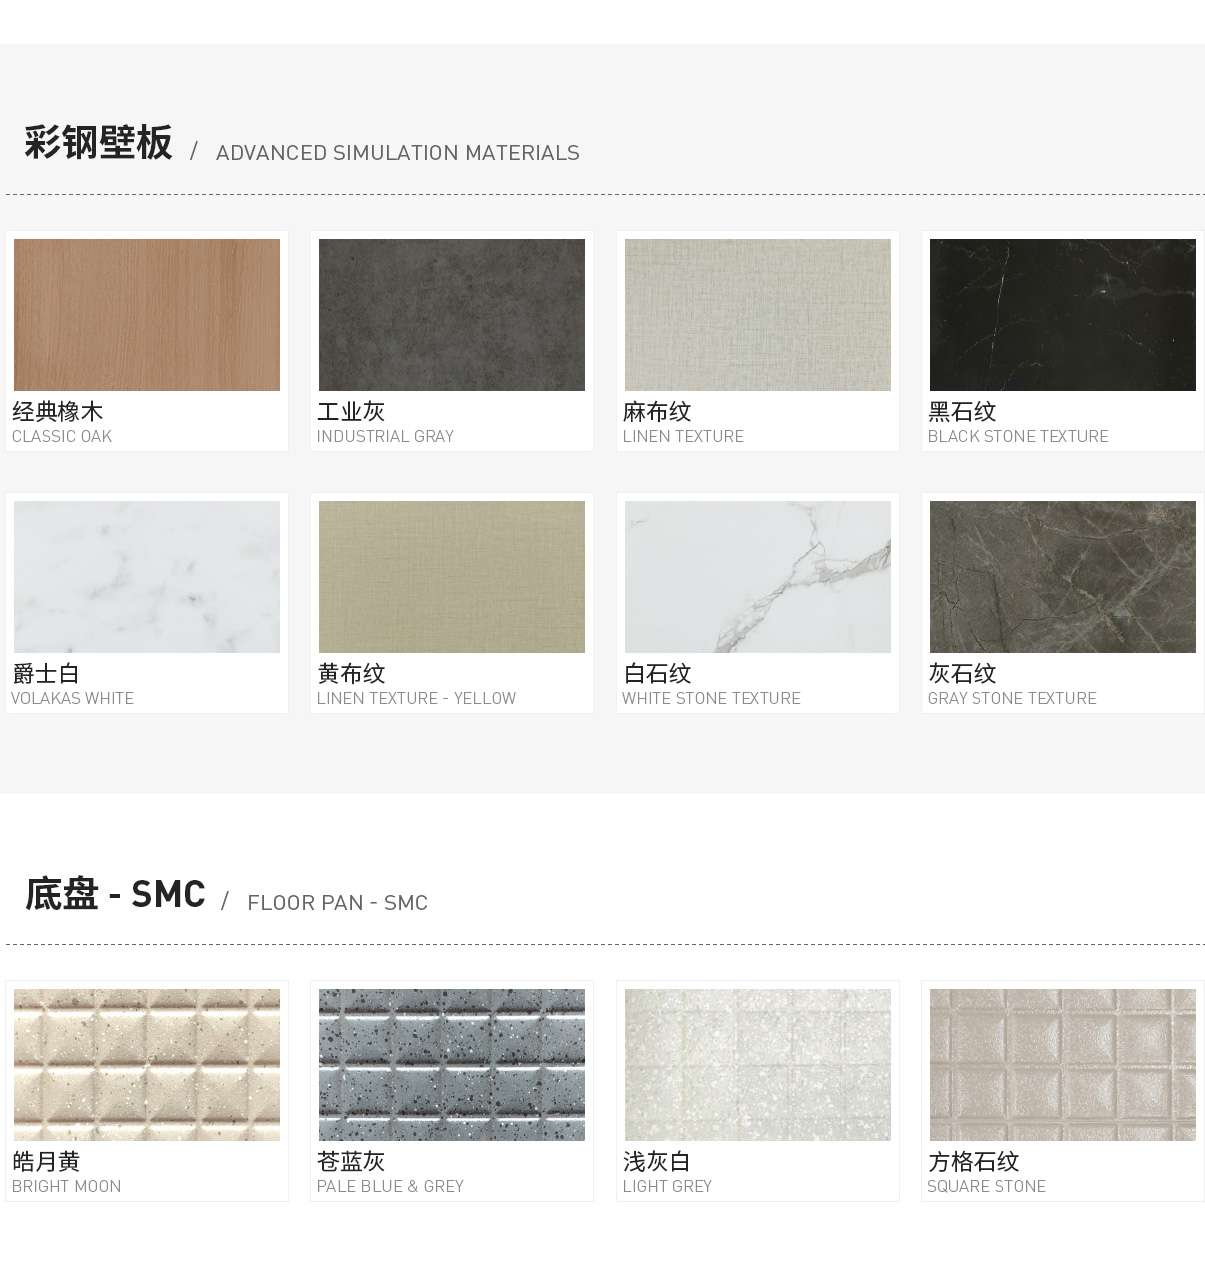Open the Pale Blue & Grey thumbnail
Viewport: 1205px width, 1266px height.
click(452, 1065)
